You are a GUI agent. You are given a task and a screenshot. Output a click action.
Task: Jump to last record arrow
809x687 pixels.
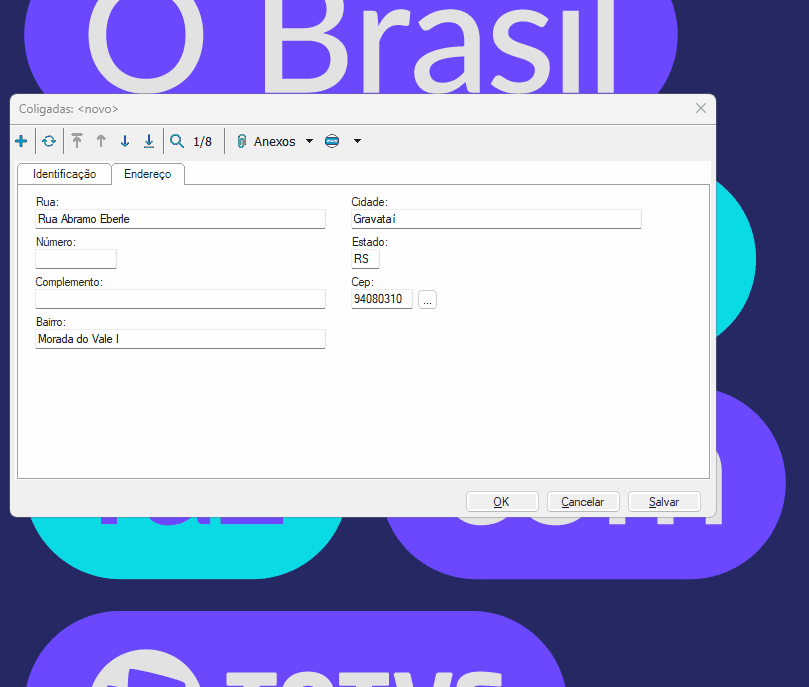149,141
